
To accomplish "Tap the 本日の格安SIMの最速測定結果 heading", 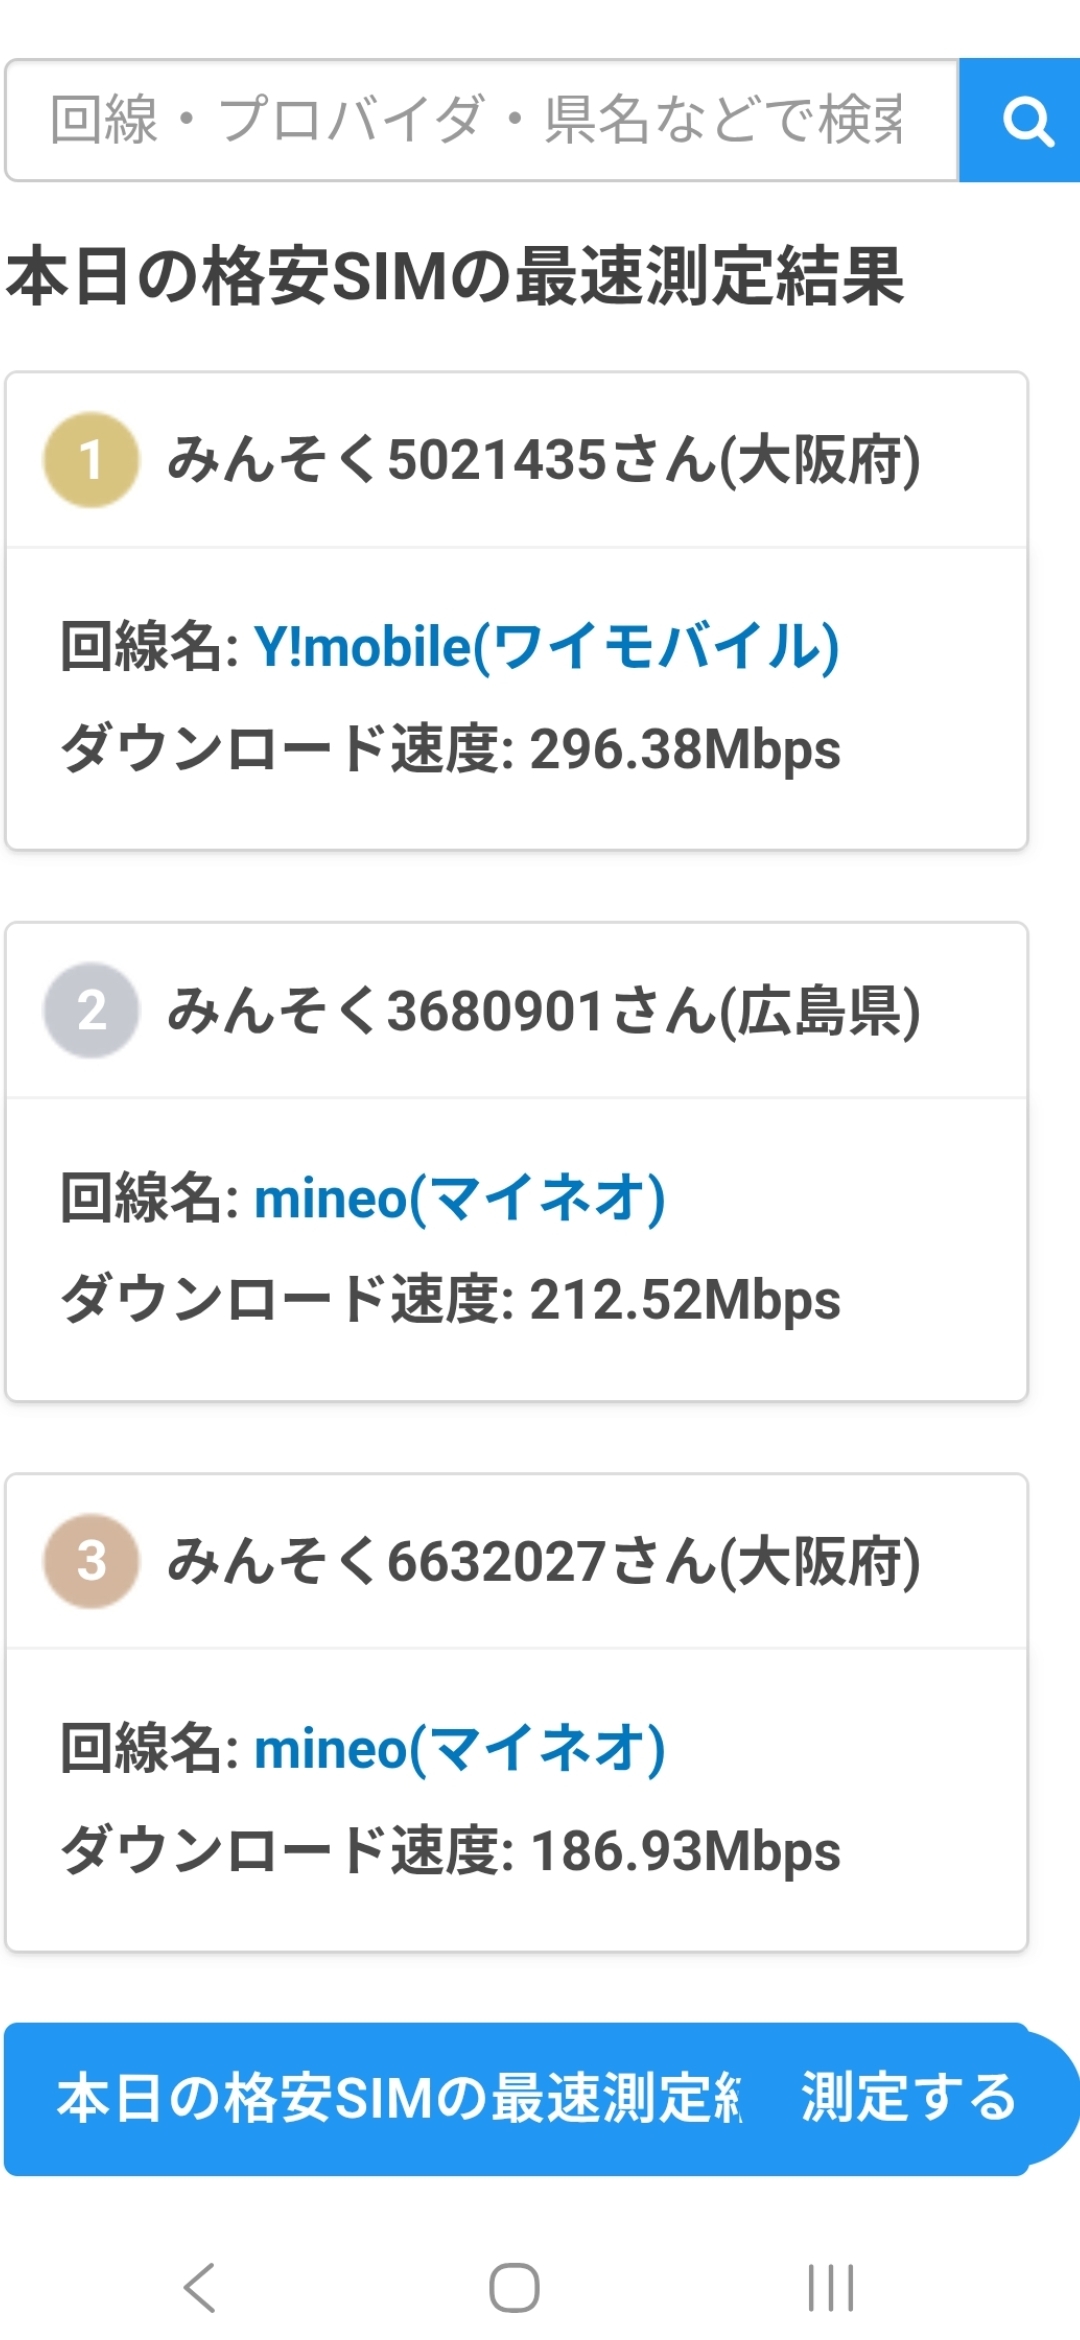I will coord(456,277).
